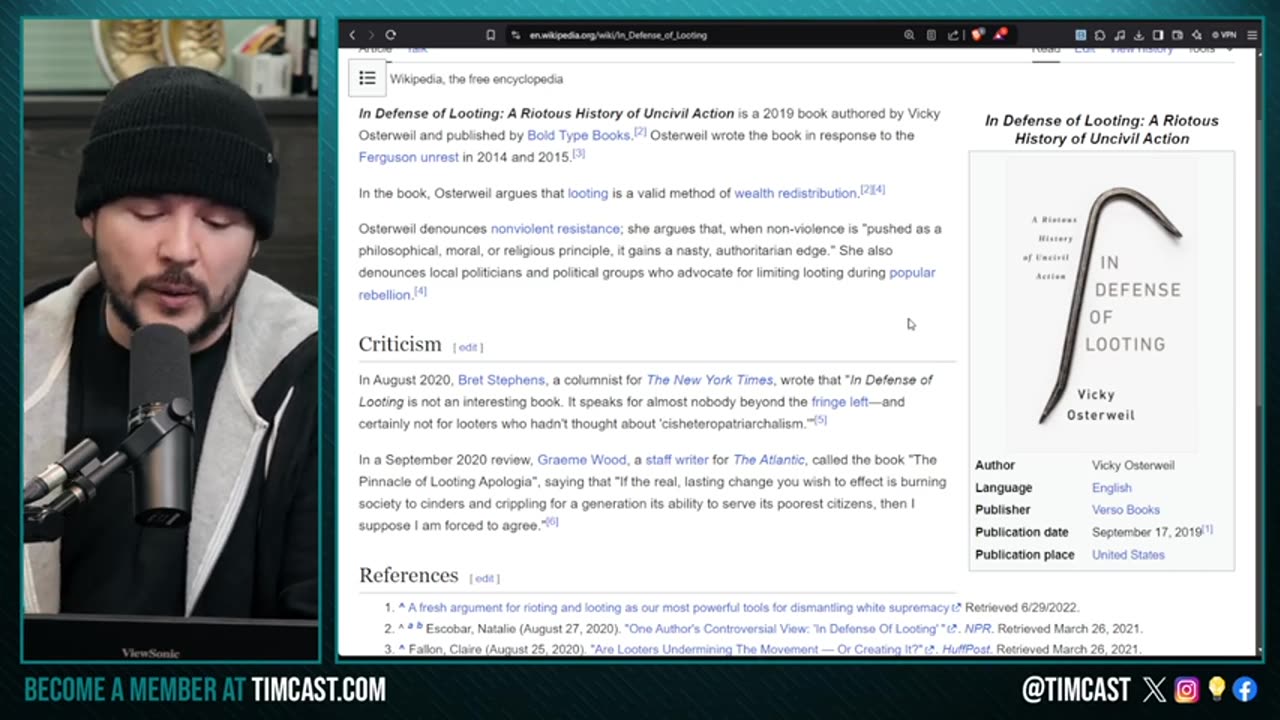Open citation [1] beside publication date
This screenshot has height=720, width=1280.
pyautogui.click(x=1207, y=529)
